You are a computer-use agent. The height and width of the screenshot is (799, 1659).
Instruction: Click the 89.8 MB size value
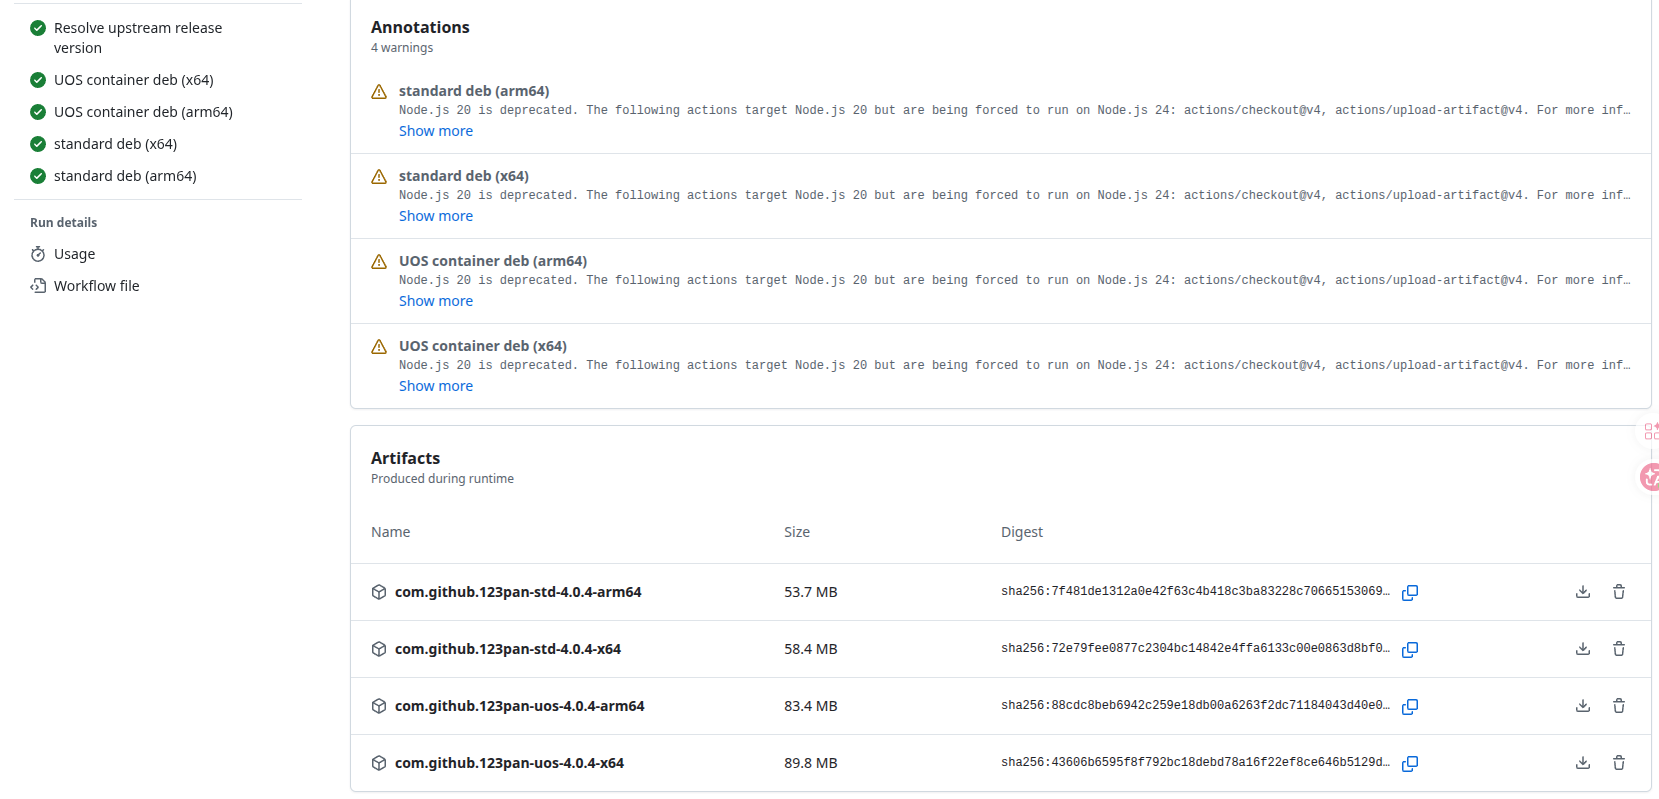click(811, 763)
